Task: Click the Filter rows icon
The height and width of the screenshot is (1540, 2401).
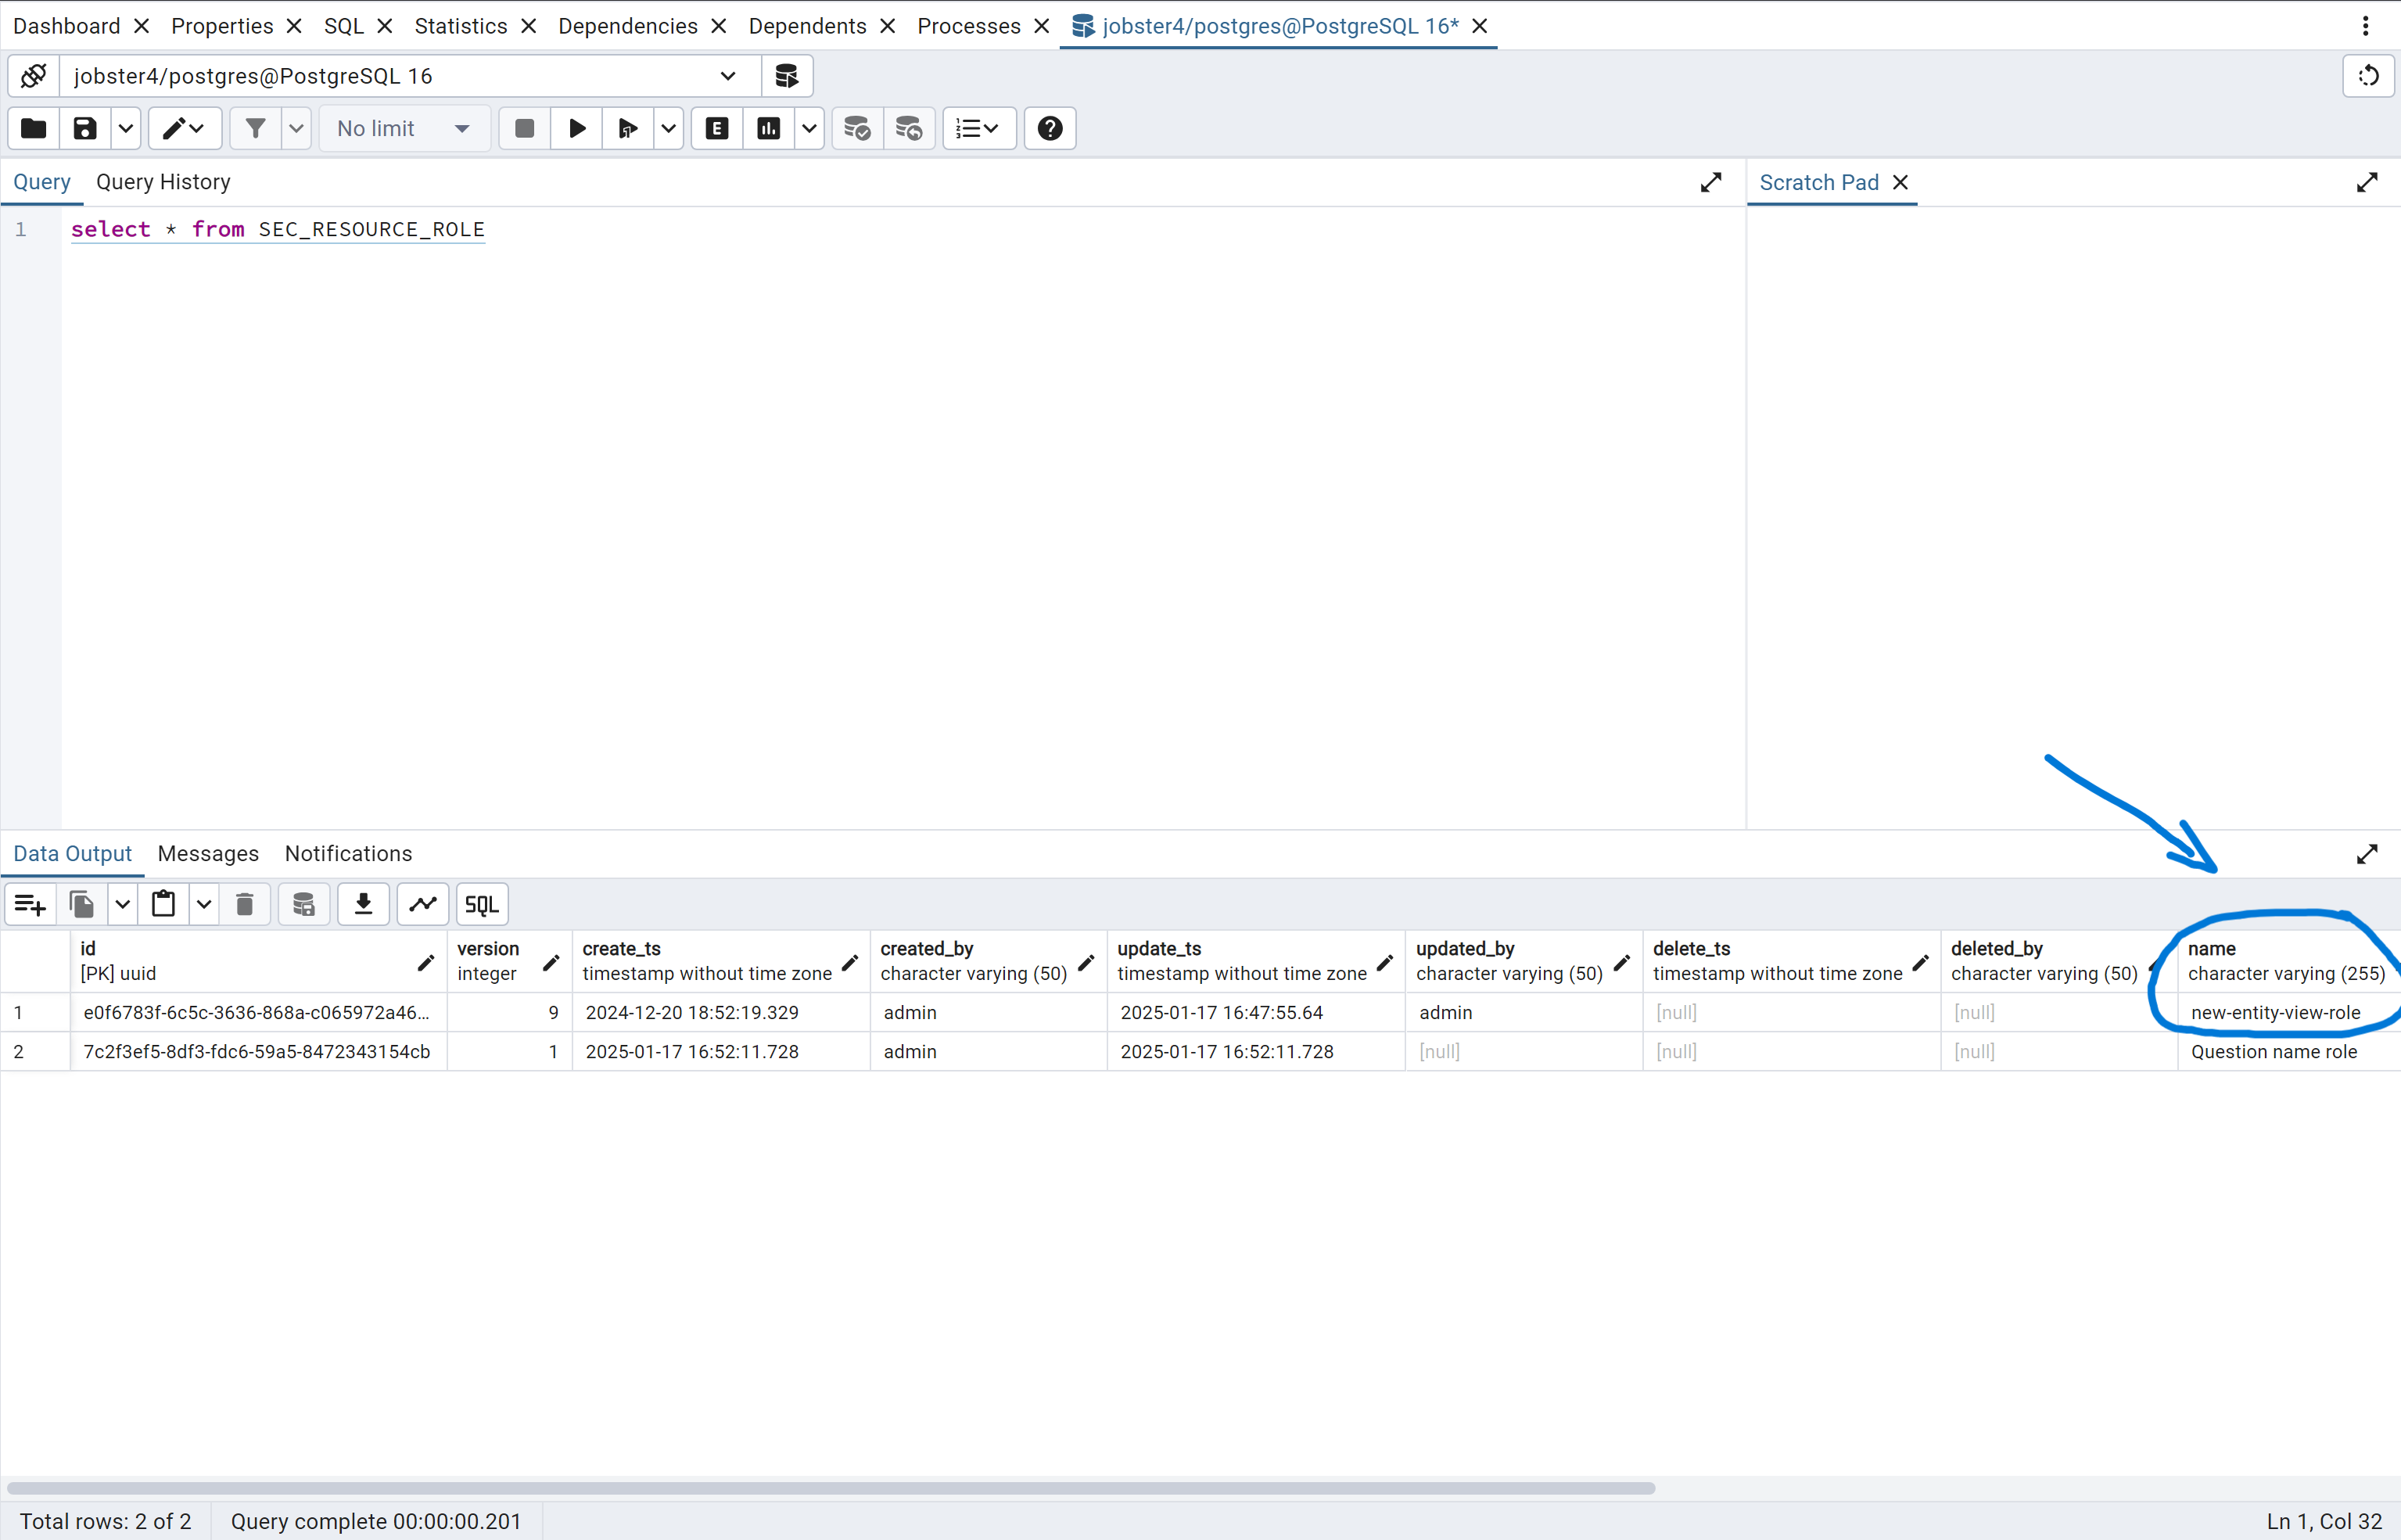Action: pyautogui.click(x=256, y=128)
